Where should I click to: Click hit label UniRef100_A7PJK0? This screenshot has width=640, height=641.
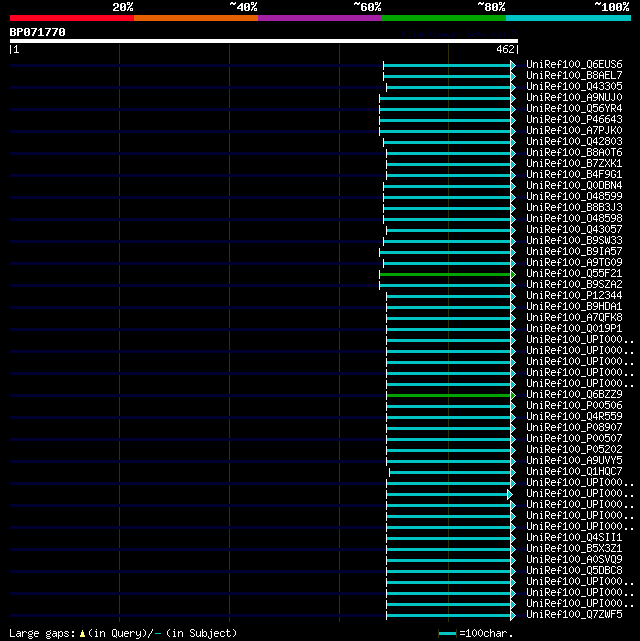[574, 131]
